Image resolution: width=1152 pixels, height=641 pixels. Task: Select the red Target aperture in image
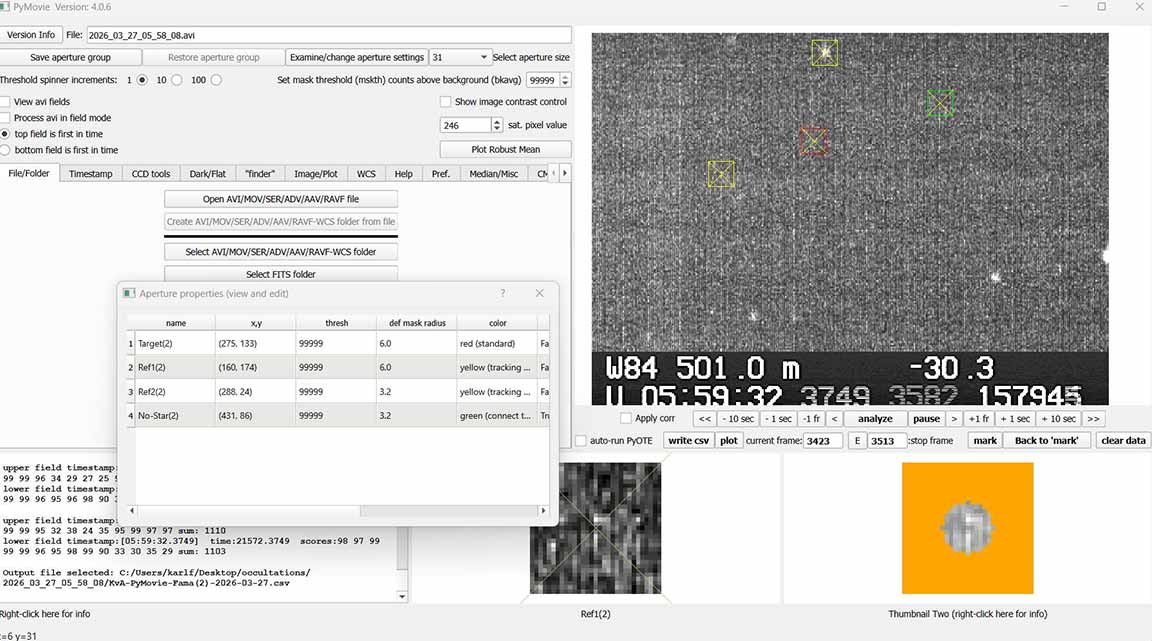pyautogui.click(x=813, y=141)
